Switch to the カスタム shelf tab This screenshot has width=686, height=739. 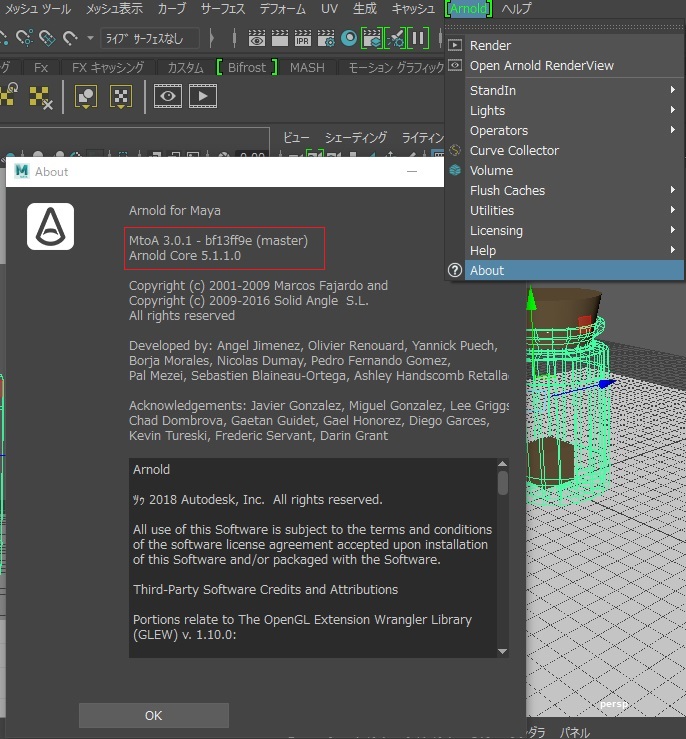pyautogui.click(x=186, y=68)
